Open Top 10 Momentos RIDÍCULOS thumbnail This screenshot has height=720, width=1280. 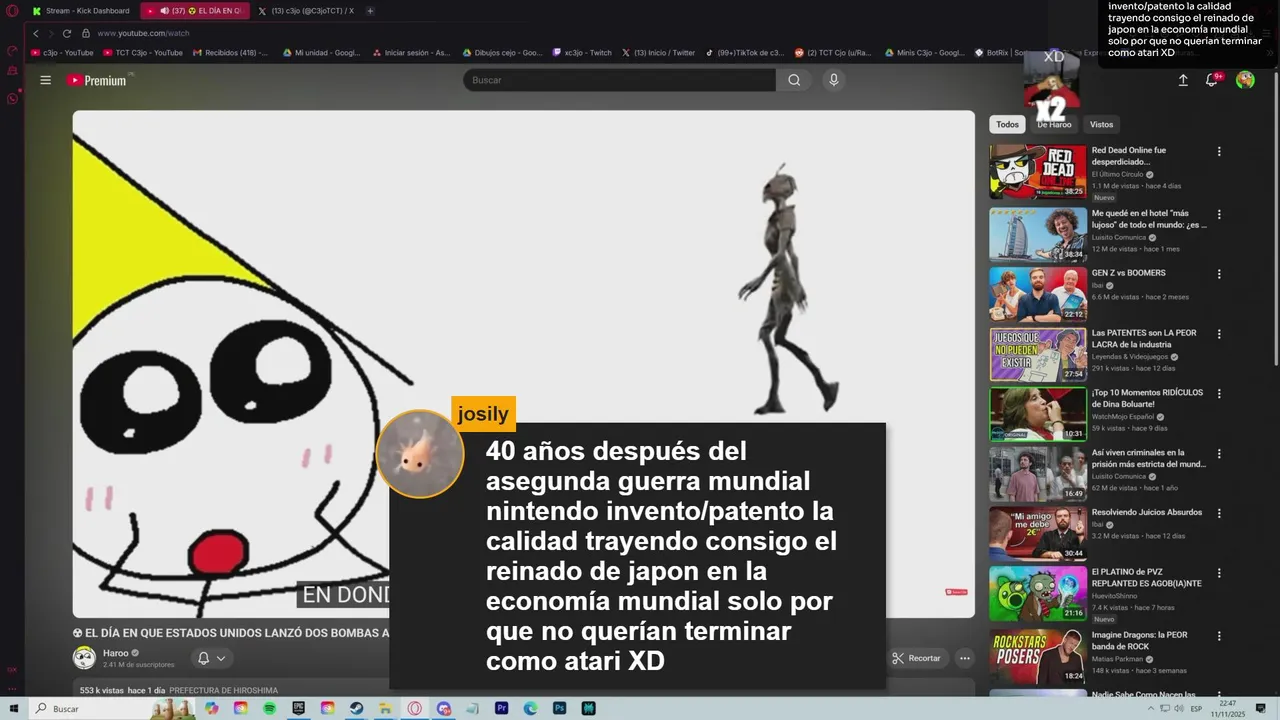point(1038,414)
